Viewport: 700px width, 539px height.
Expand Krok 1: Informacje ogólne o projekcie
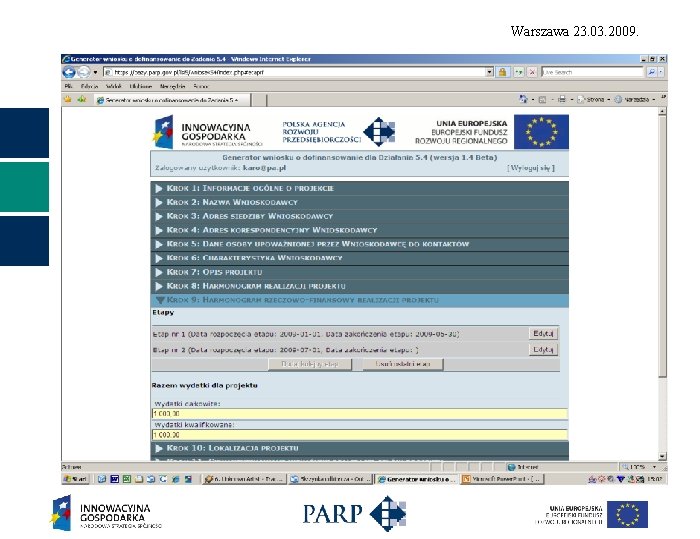359,188
